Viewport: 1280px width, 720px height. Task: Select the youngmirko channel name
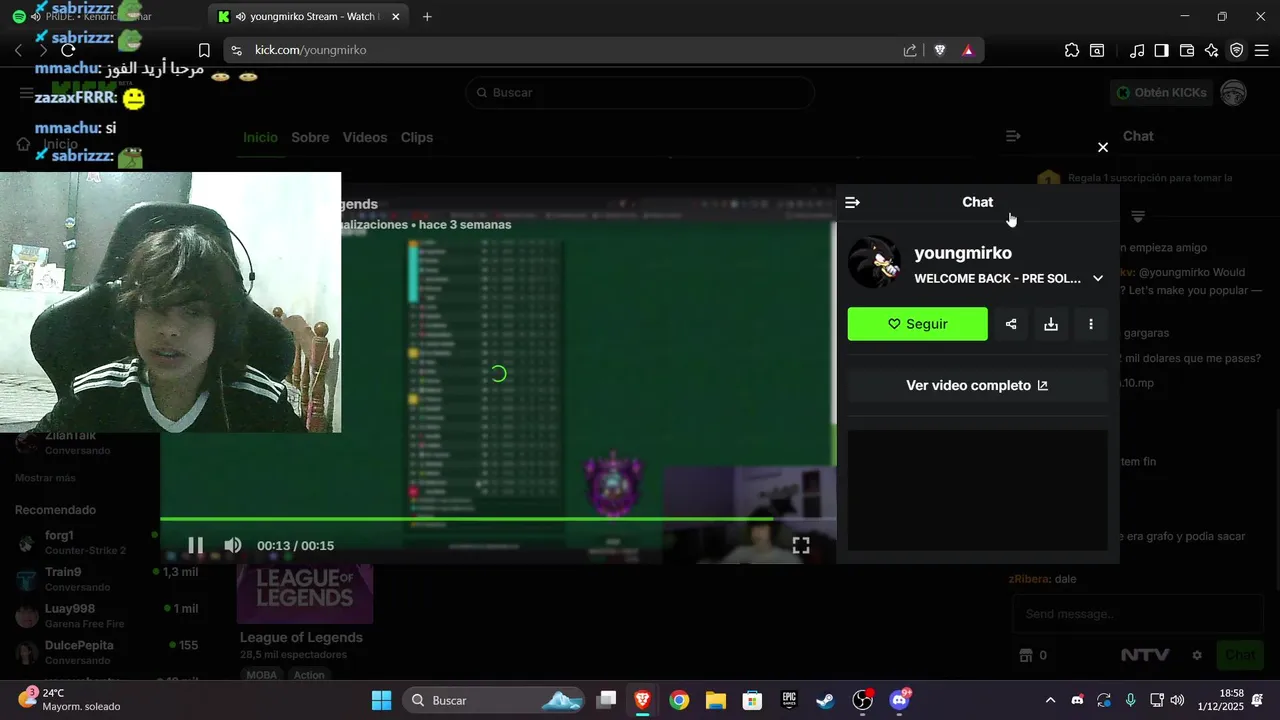tap(963, 253)
